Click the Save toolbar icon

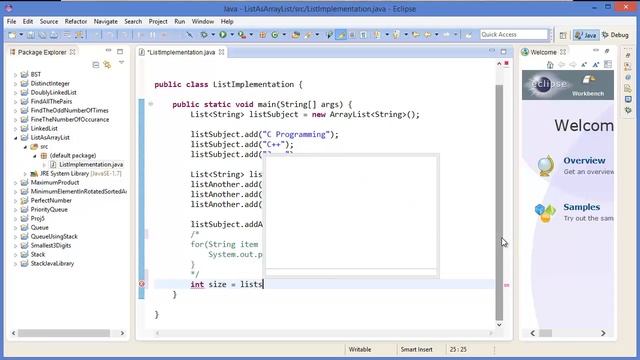(x=31, y=35)
